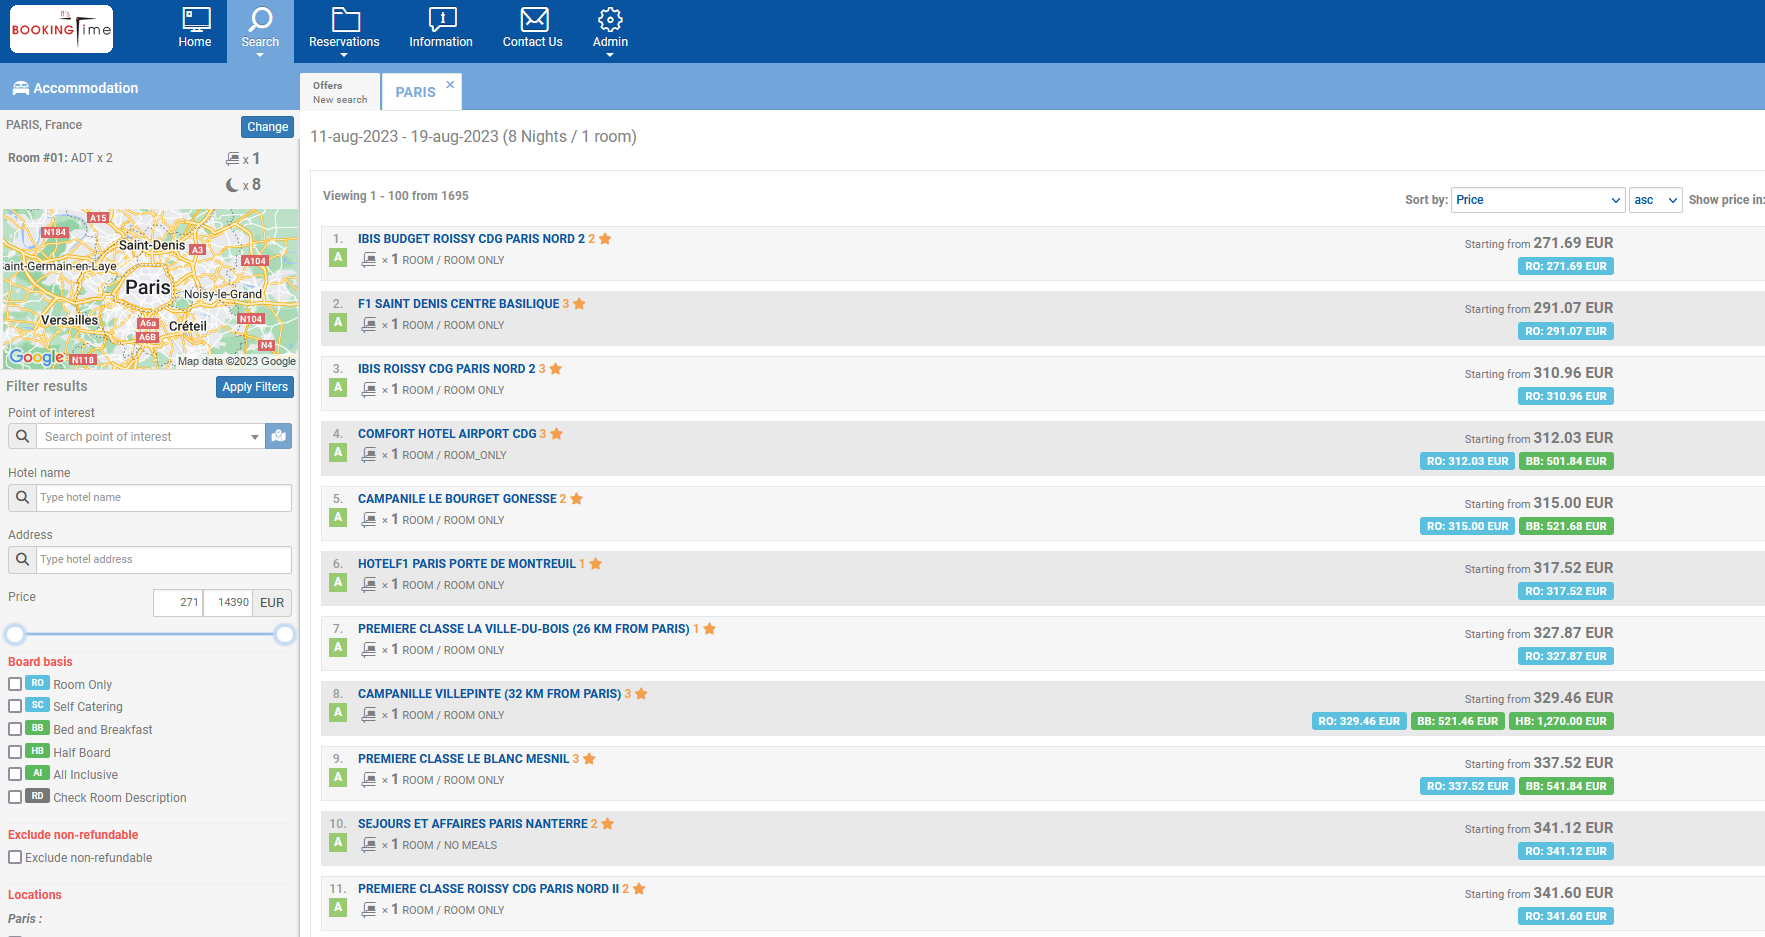Check the Half Board option

click(x=15, y=752)
